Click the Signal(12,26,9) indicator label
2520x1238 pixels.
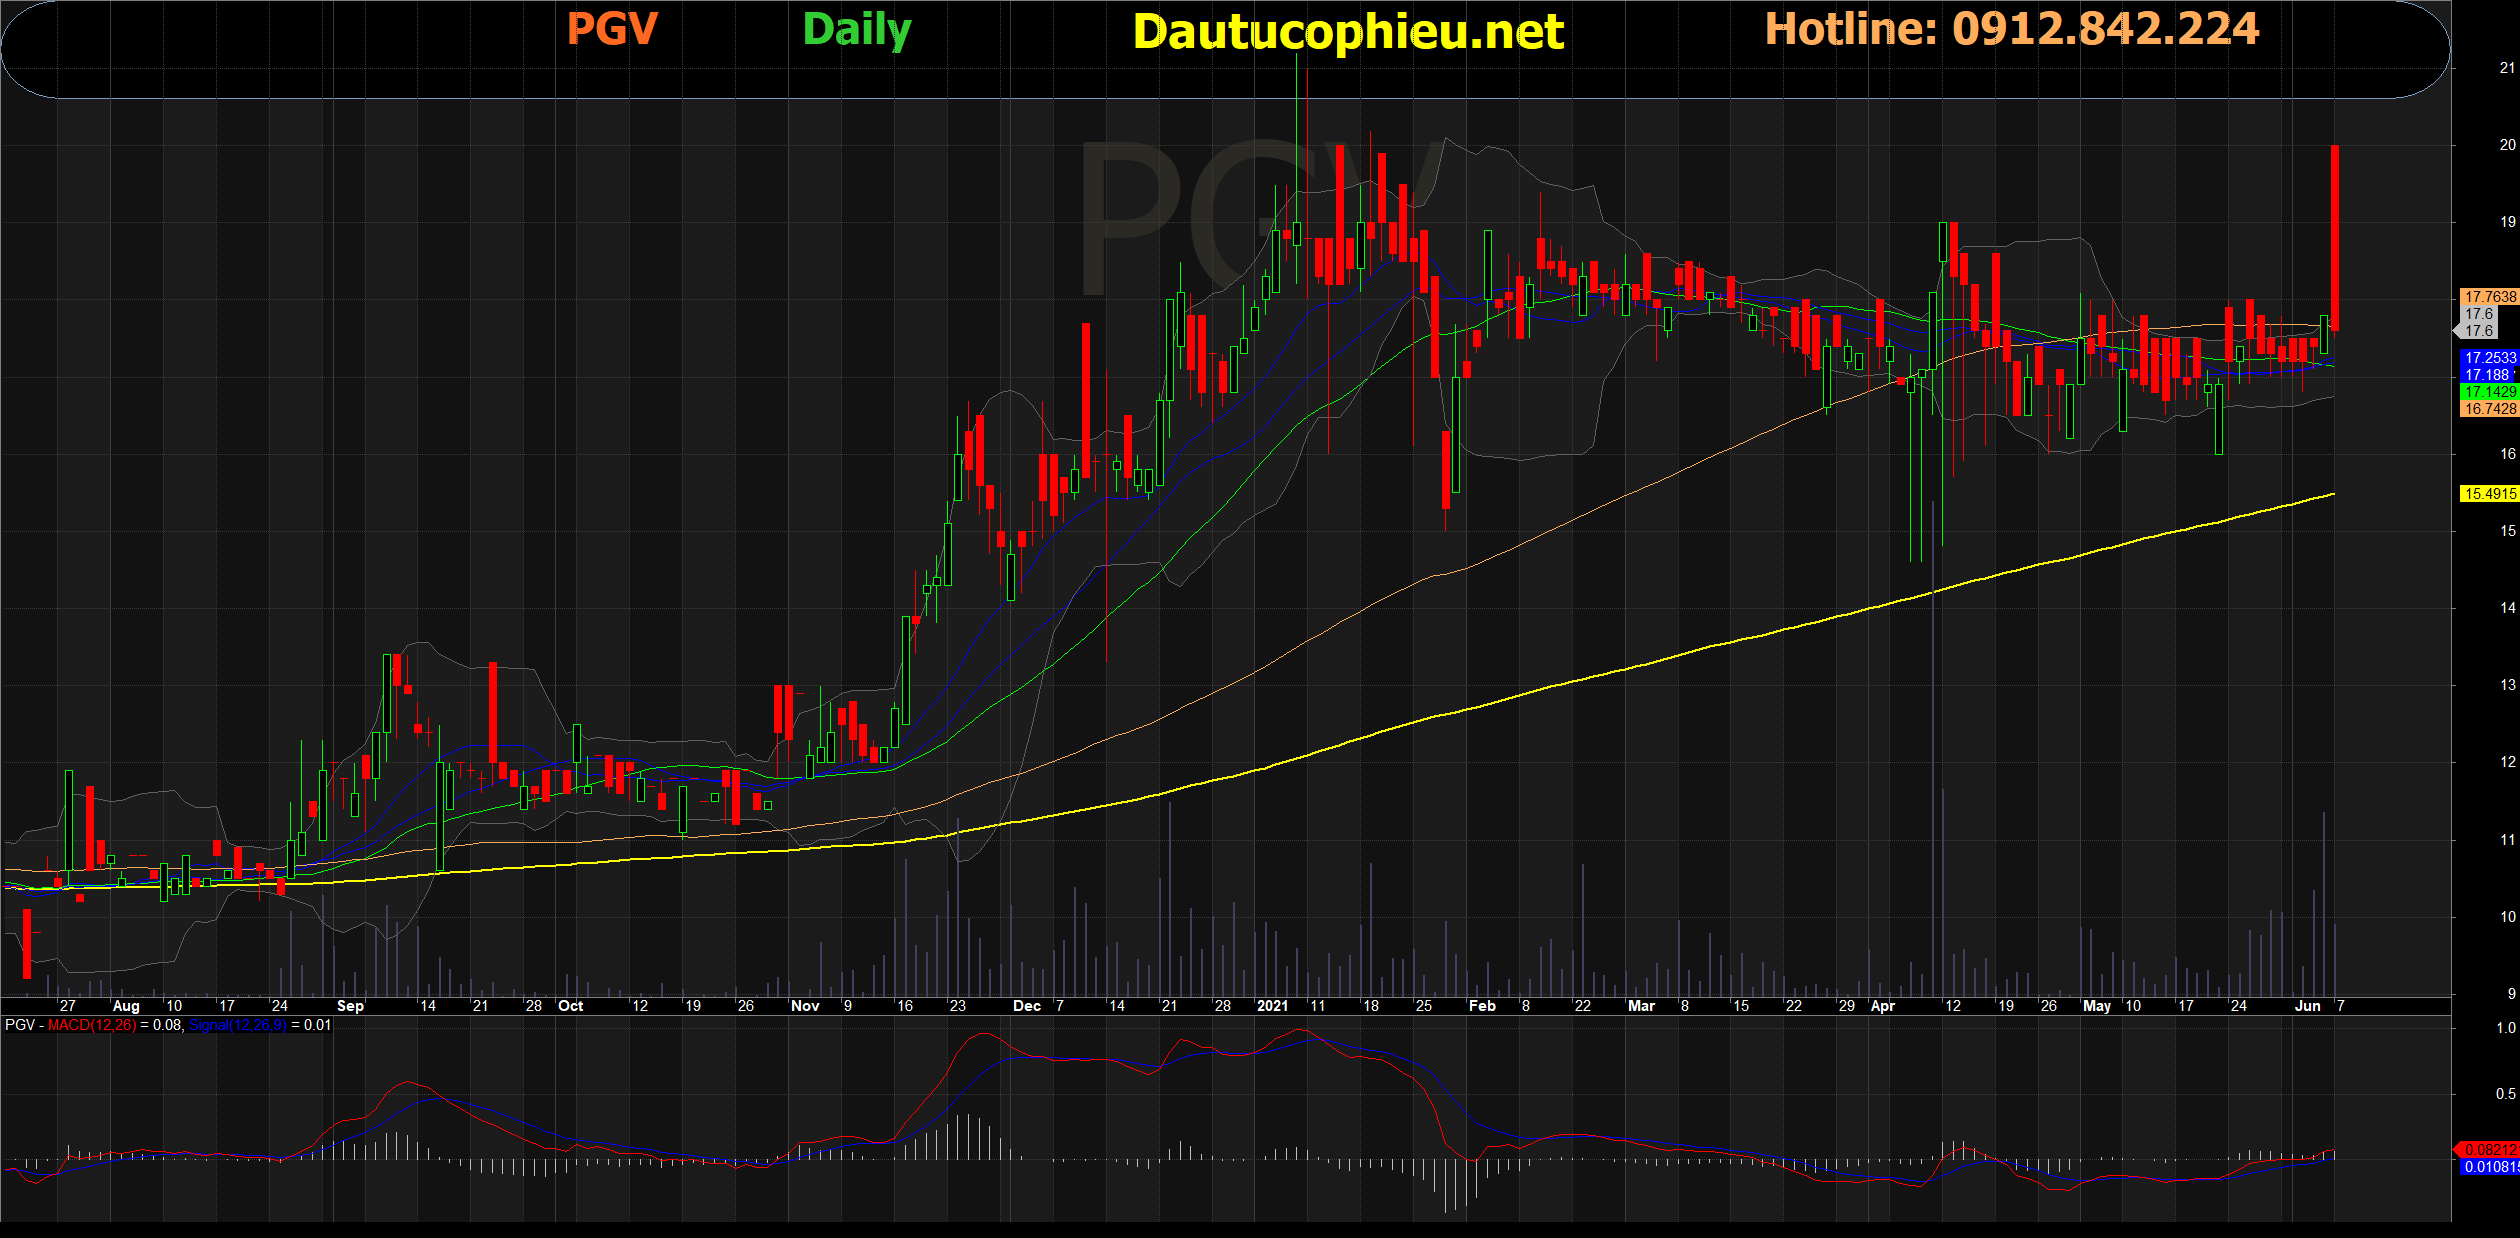click(237, 1025)
